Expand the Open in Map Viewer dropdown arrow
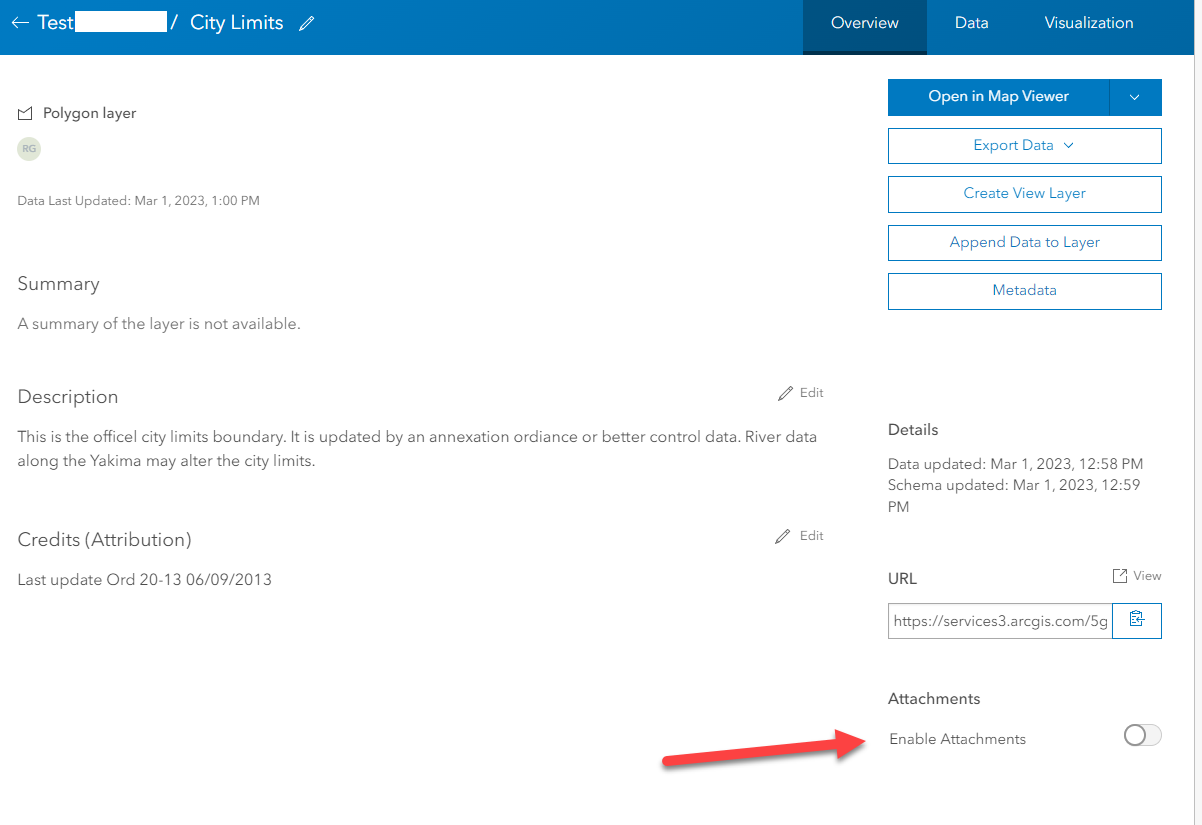This screenshot has width=1202, height=825. pyautogui.click(x=1135, y=97)
